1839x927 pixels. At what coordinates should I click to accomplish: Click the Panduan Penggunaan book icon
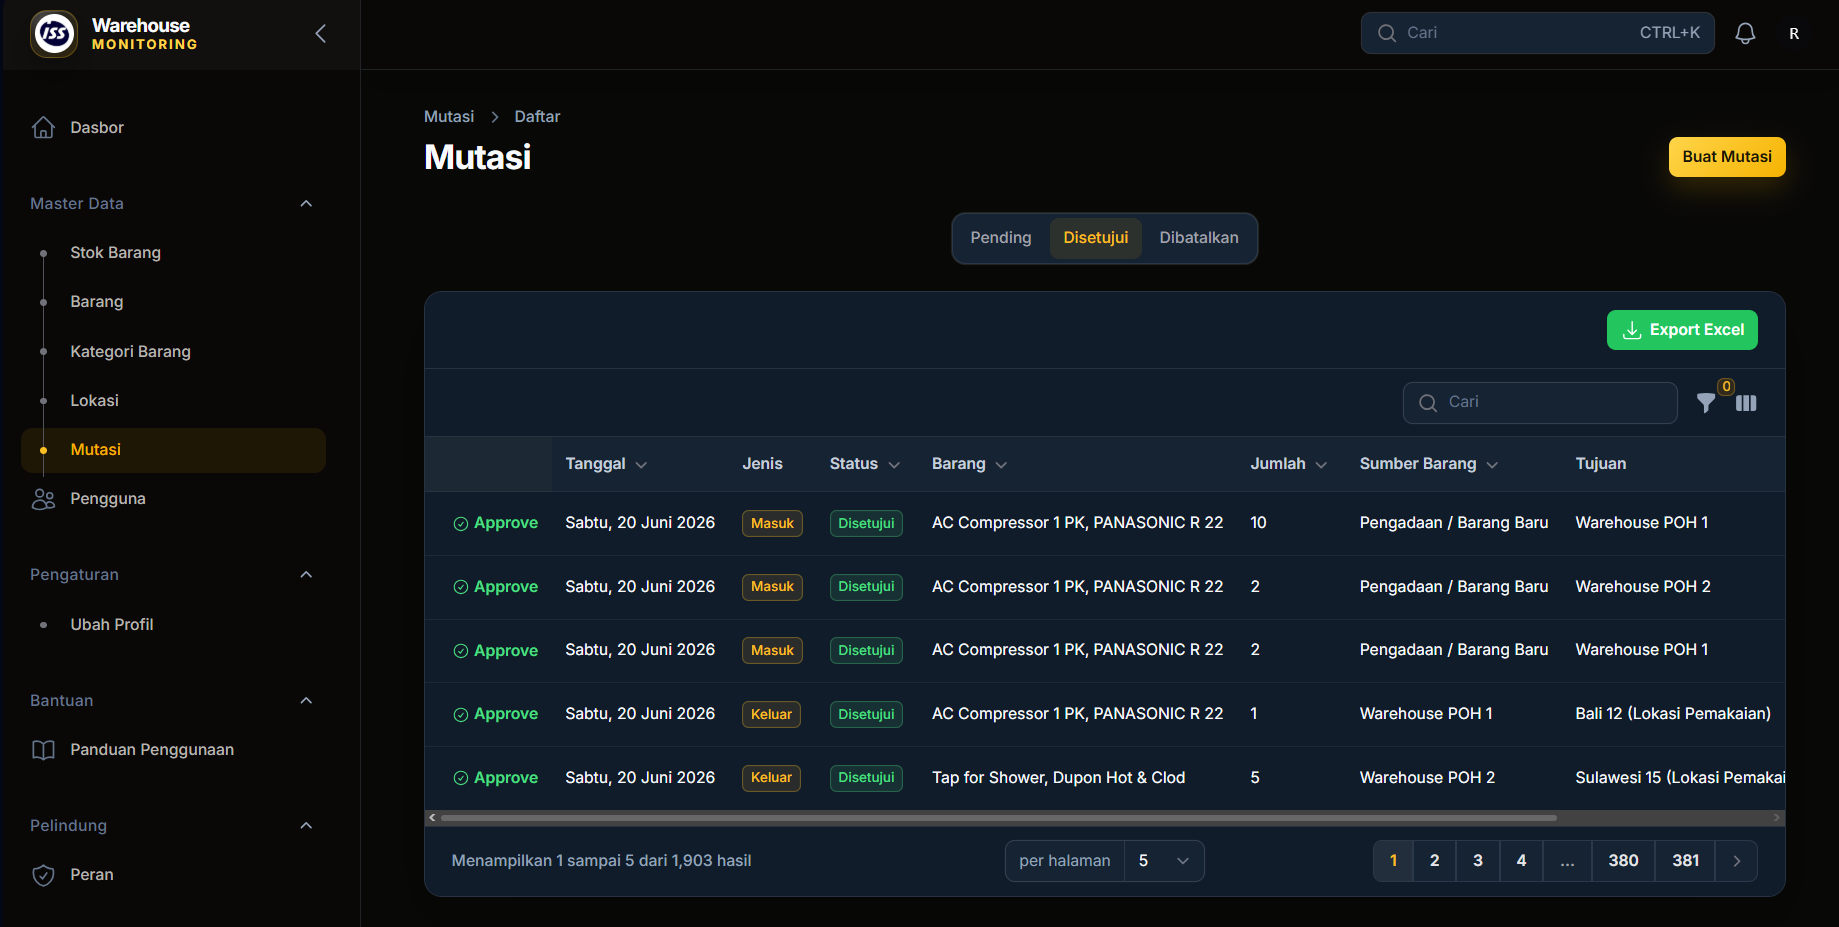pos(43,750)
